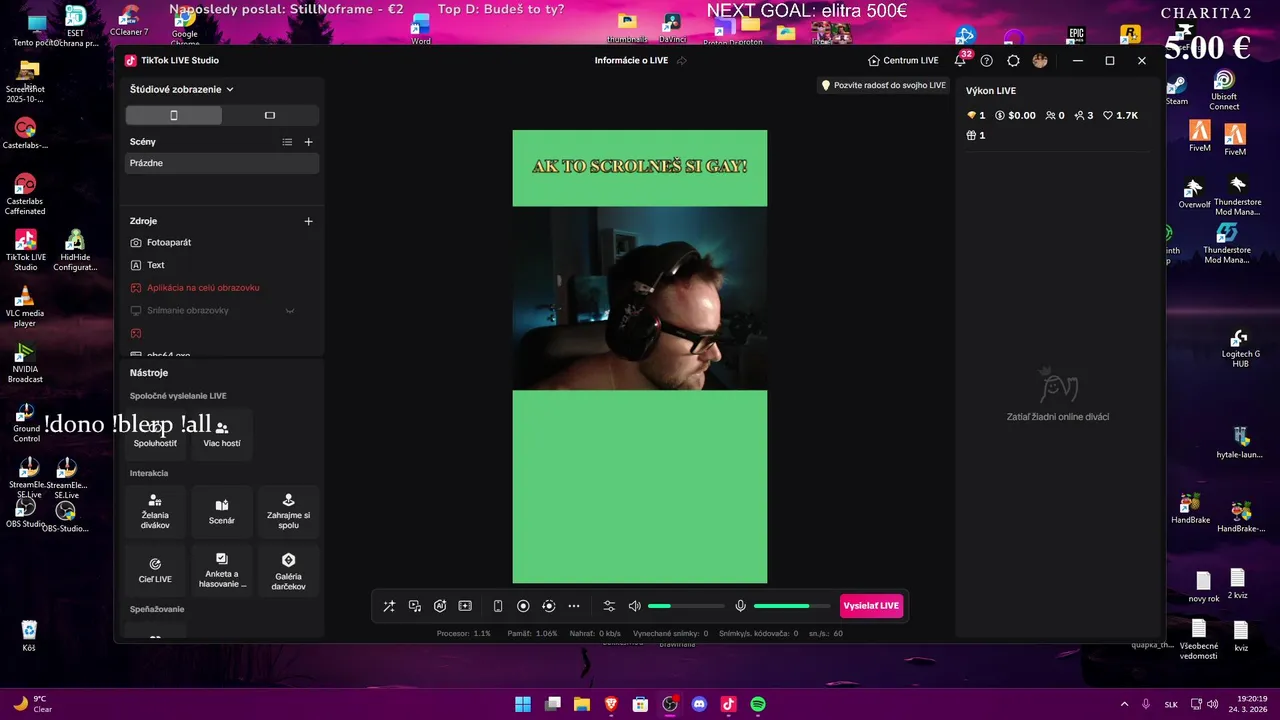Mute the speaker output

pos(634,606)
